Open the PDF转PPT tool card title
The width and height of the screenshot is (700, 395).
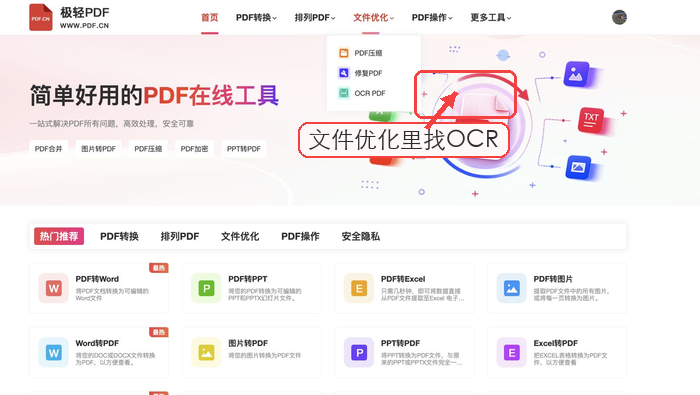(247, 279)
